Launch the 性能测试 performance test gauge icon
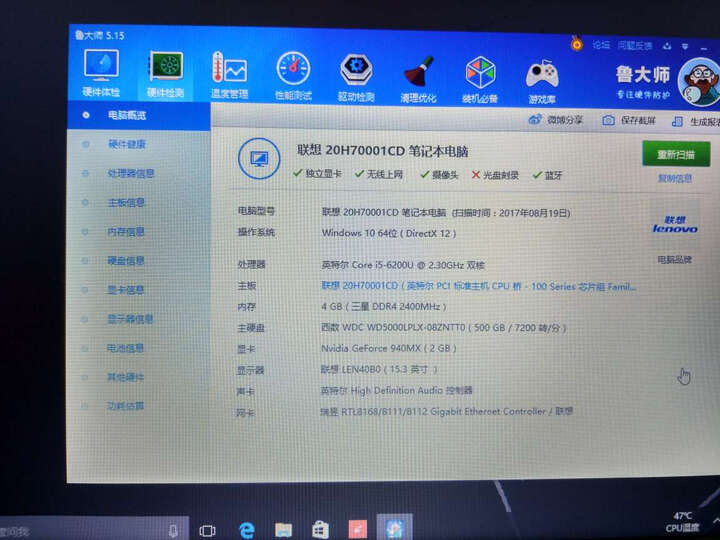 click(x=293, y=76)
